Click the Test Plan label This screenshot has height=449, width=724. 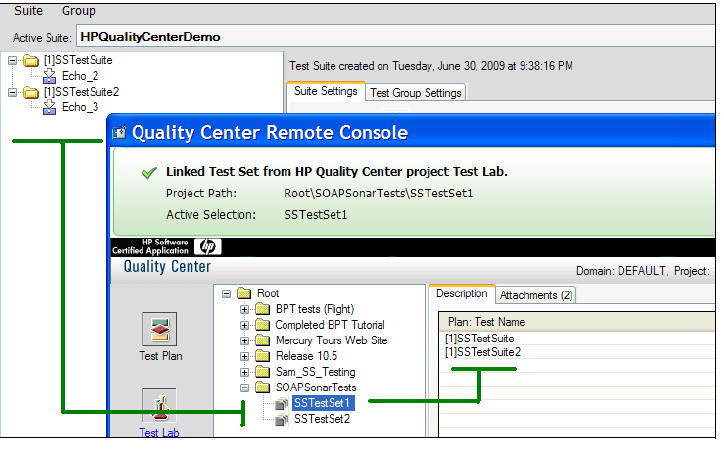[161, 356]
